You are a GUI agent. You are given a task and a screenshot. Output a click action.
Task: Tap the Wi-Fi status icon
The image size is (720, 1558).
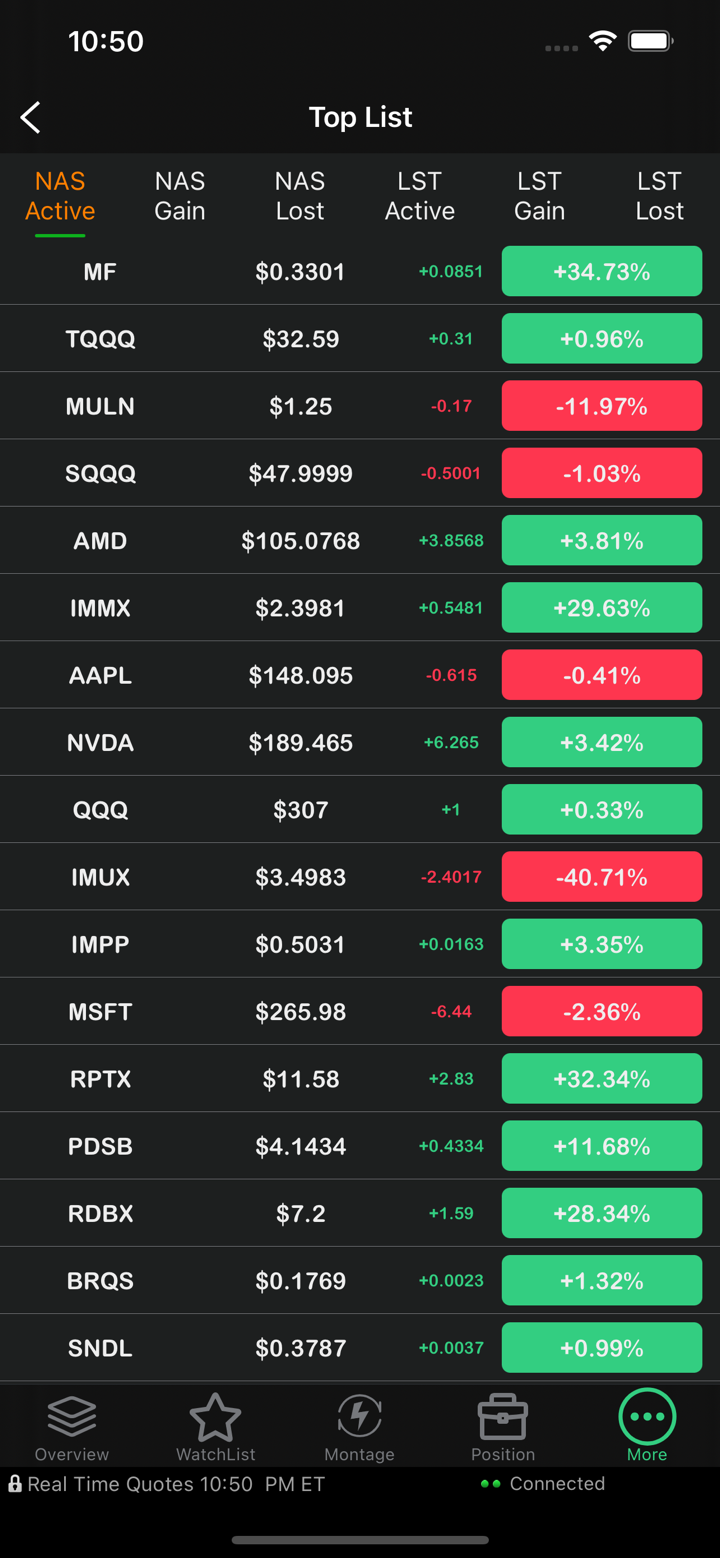pyautogui.click(x=602, y=41)
